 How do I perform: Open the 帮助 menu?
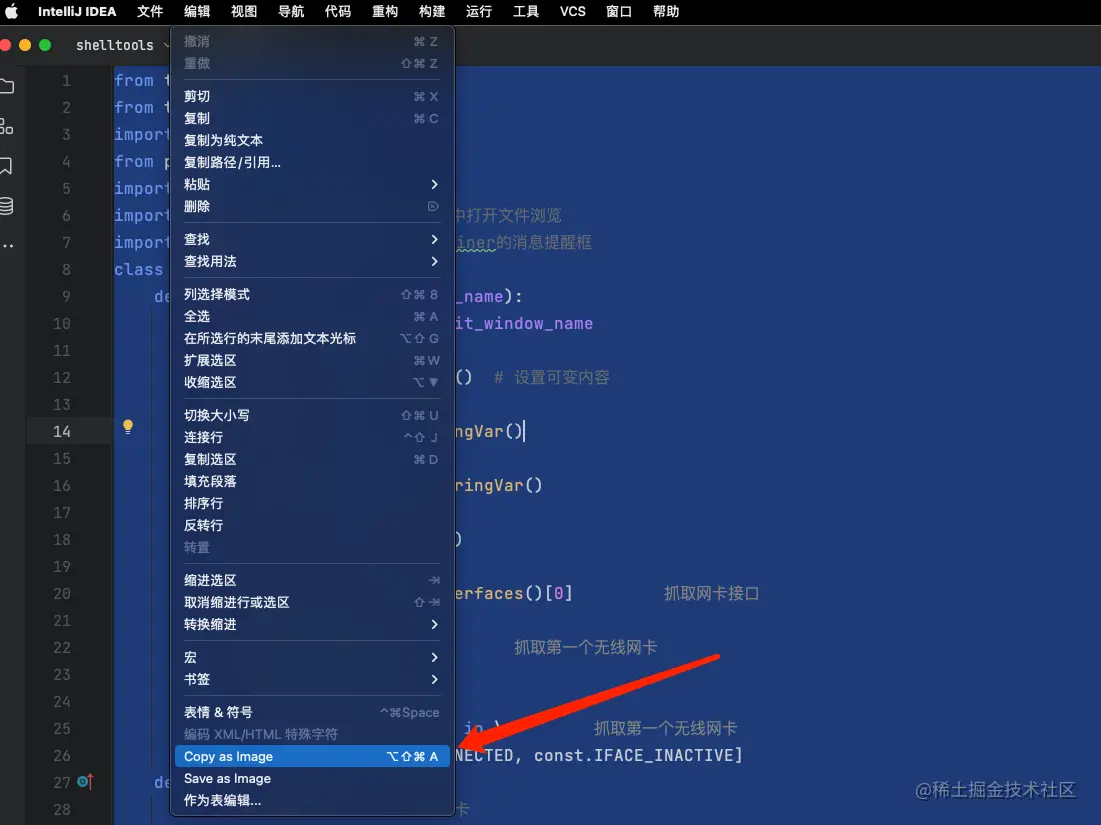pyautogui.click(x=666, y=11)
